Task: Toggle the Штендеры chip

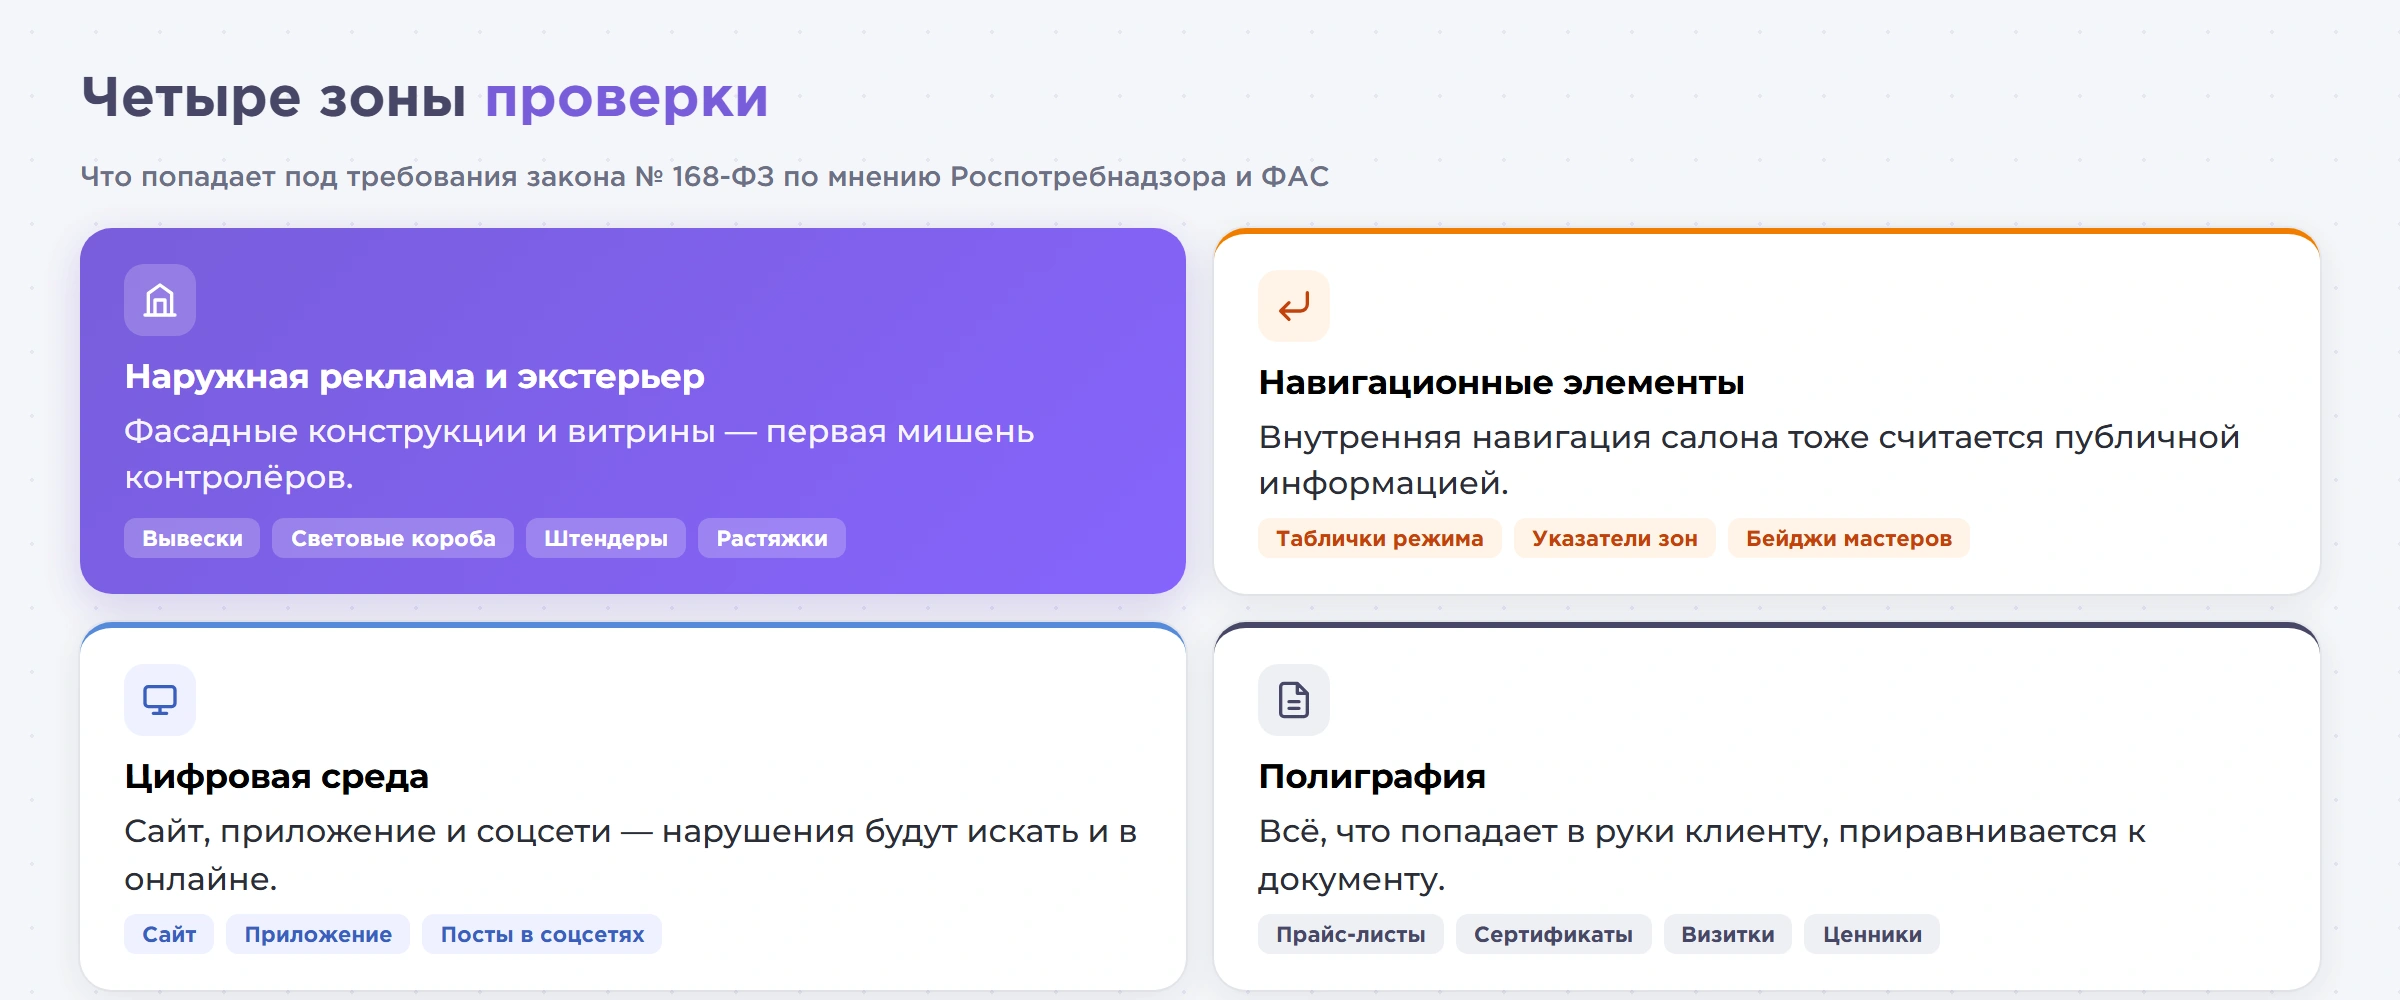Action: click(x=605, y=538)
